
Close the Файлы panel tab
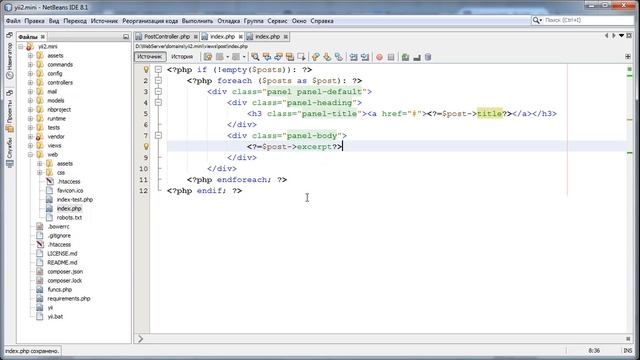42,37
